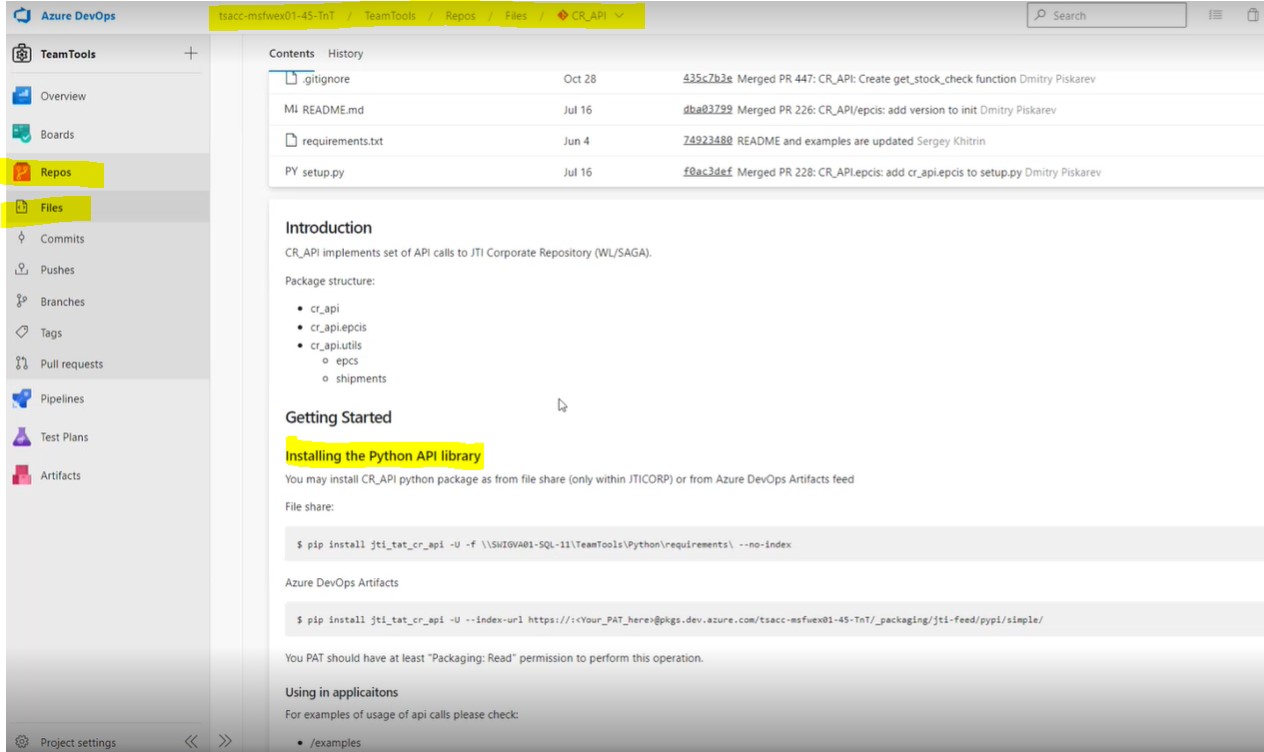Image resolution: width=1264 pixels, height=752 pixels.
Task: Click the .gitignore file icon
Action: 293,78
